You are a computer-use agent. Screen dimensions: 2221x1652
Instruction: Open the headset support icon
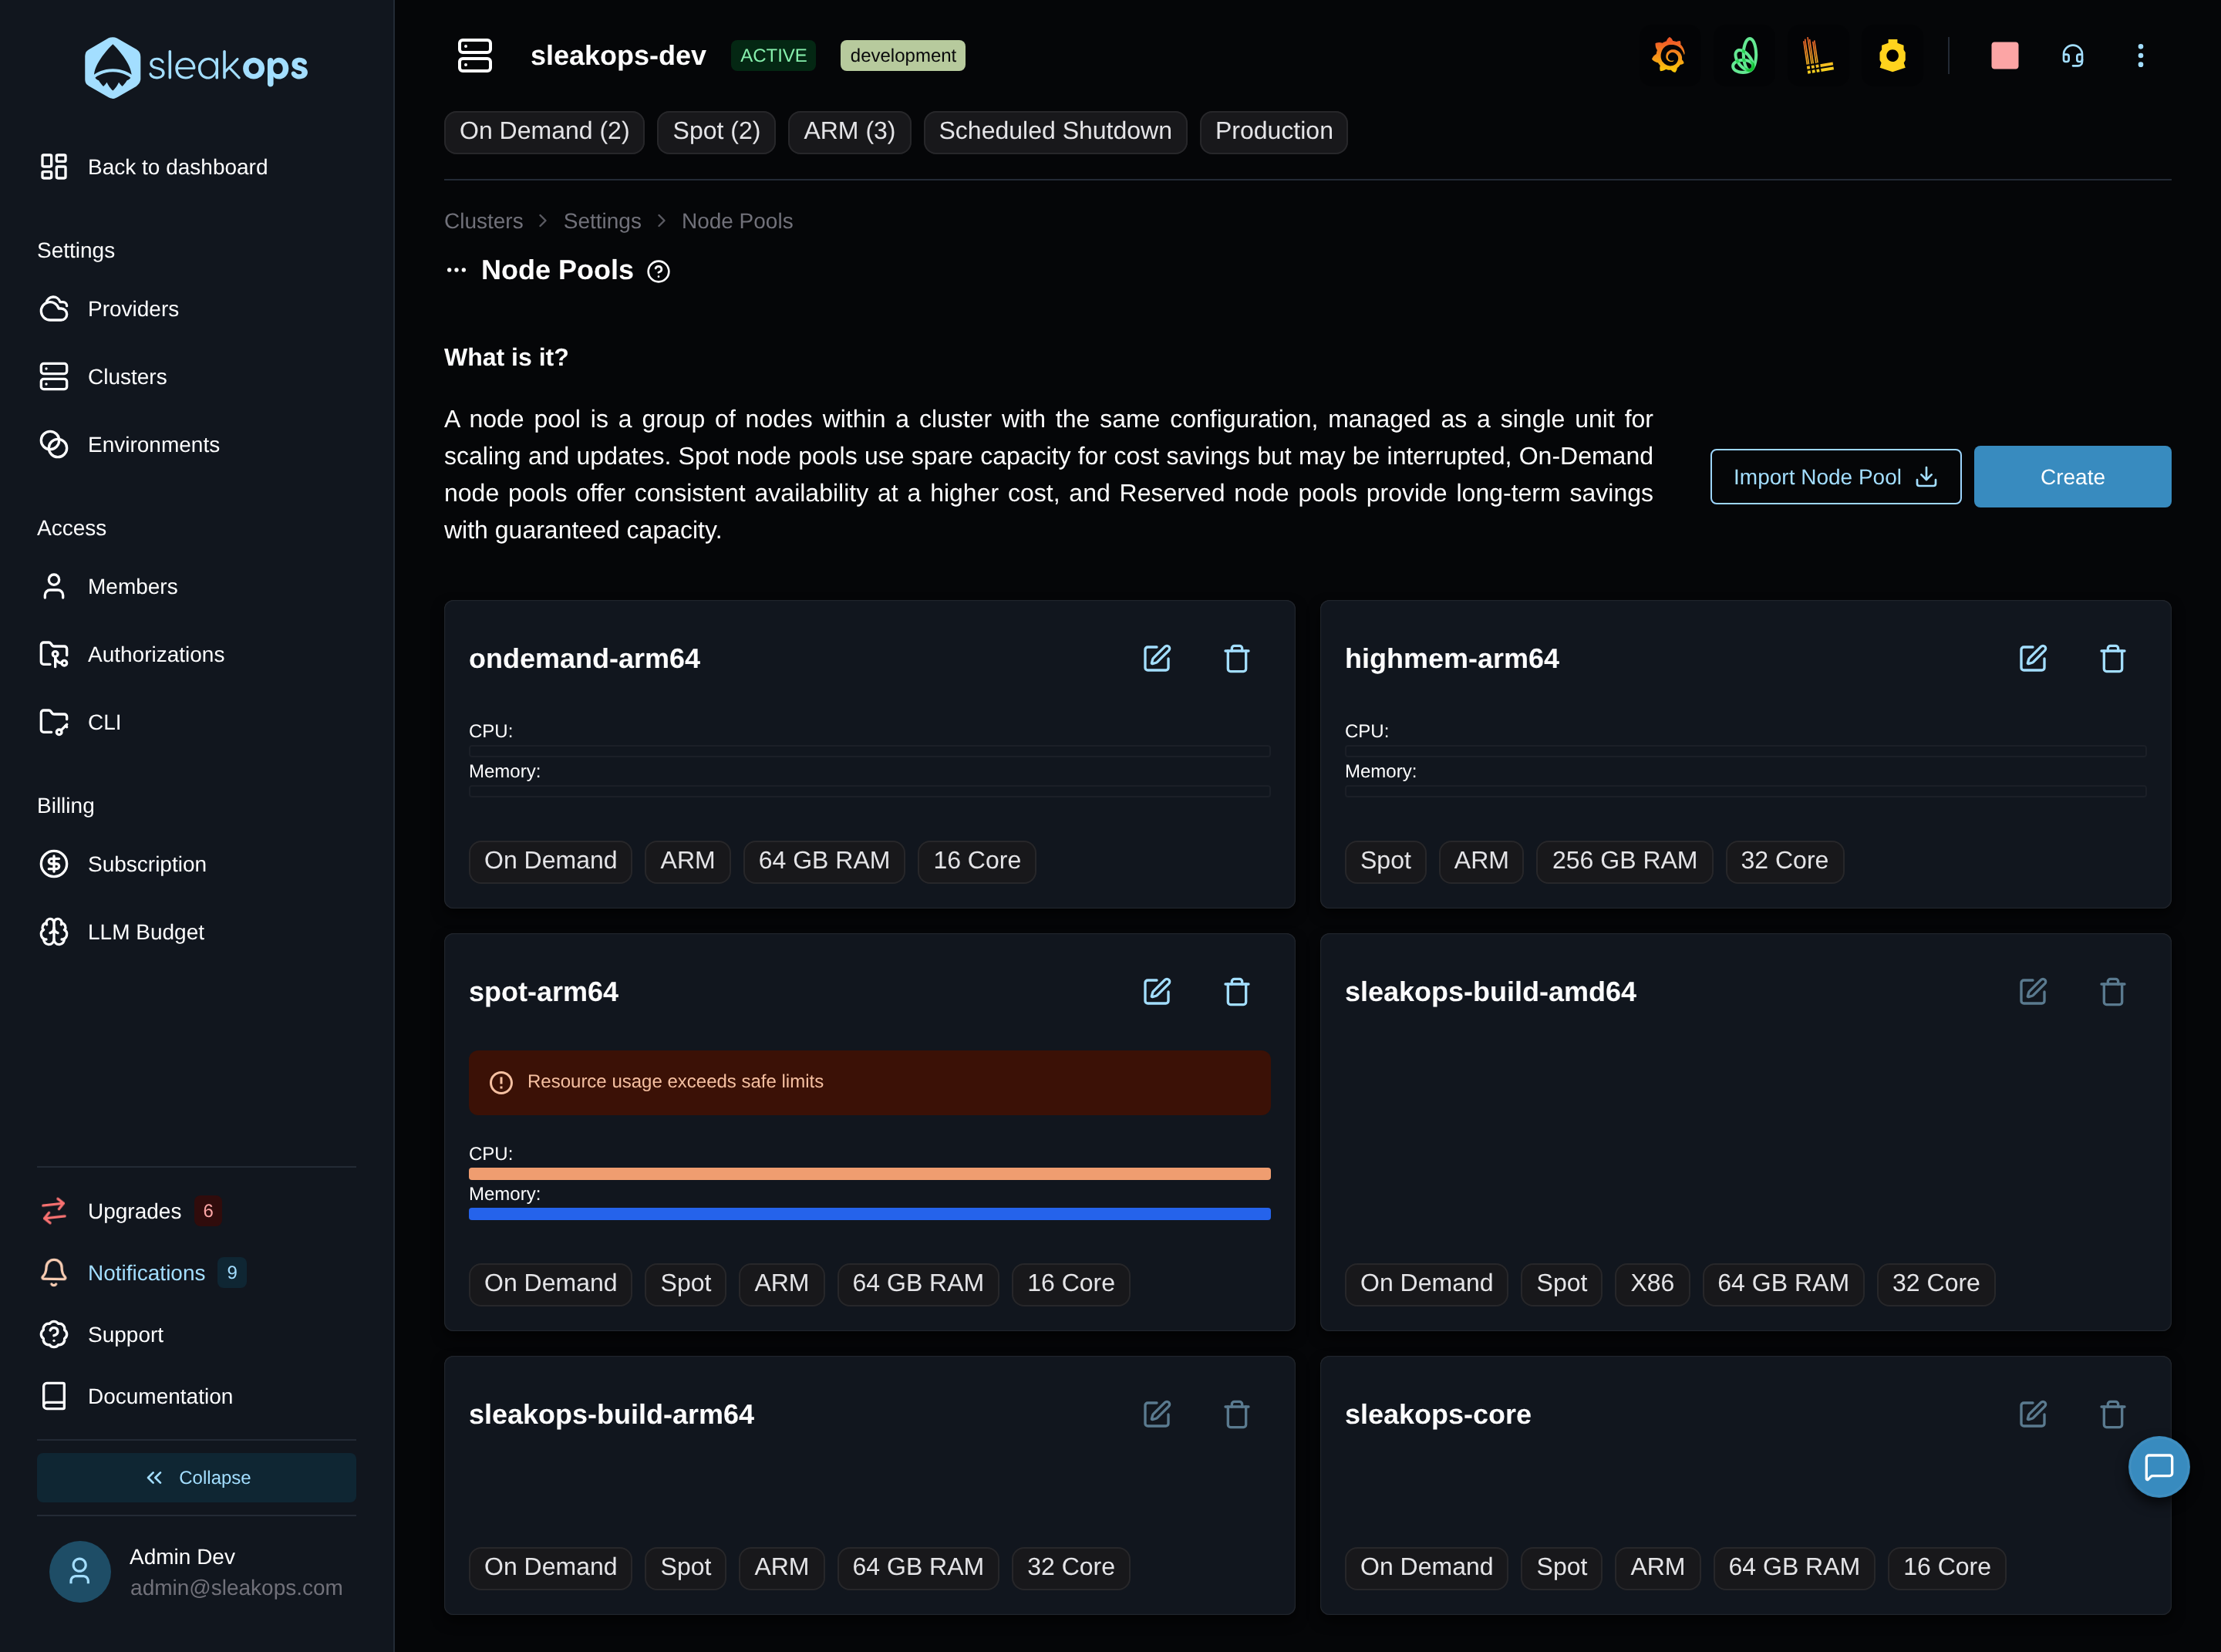[2072, 56]
